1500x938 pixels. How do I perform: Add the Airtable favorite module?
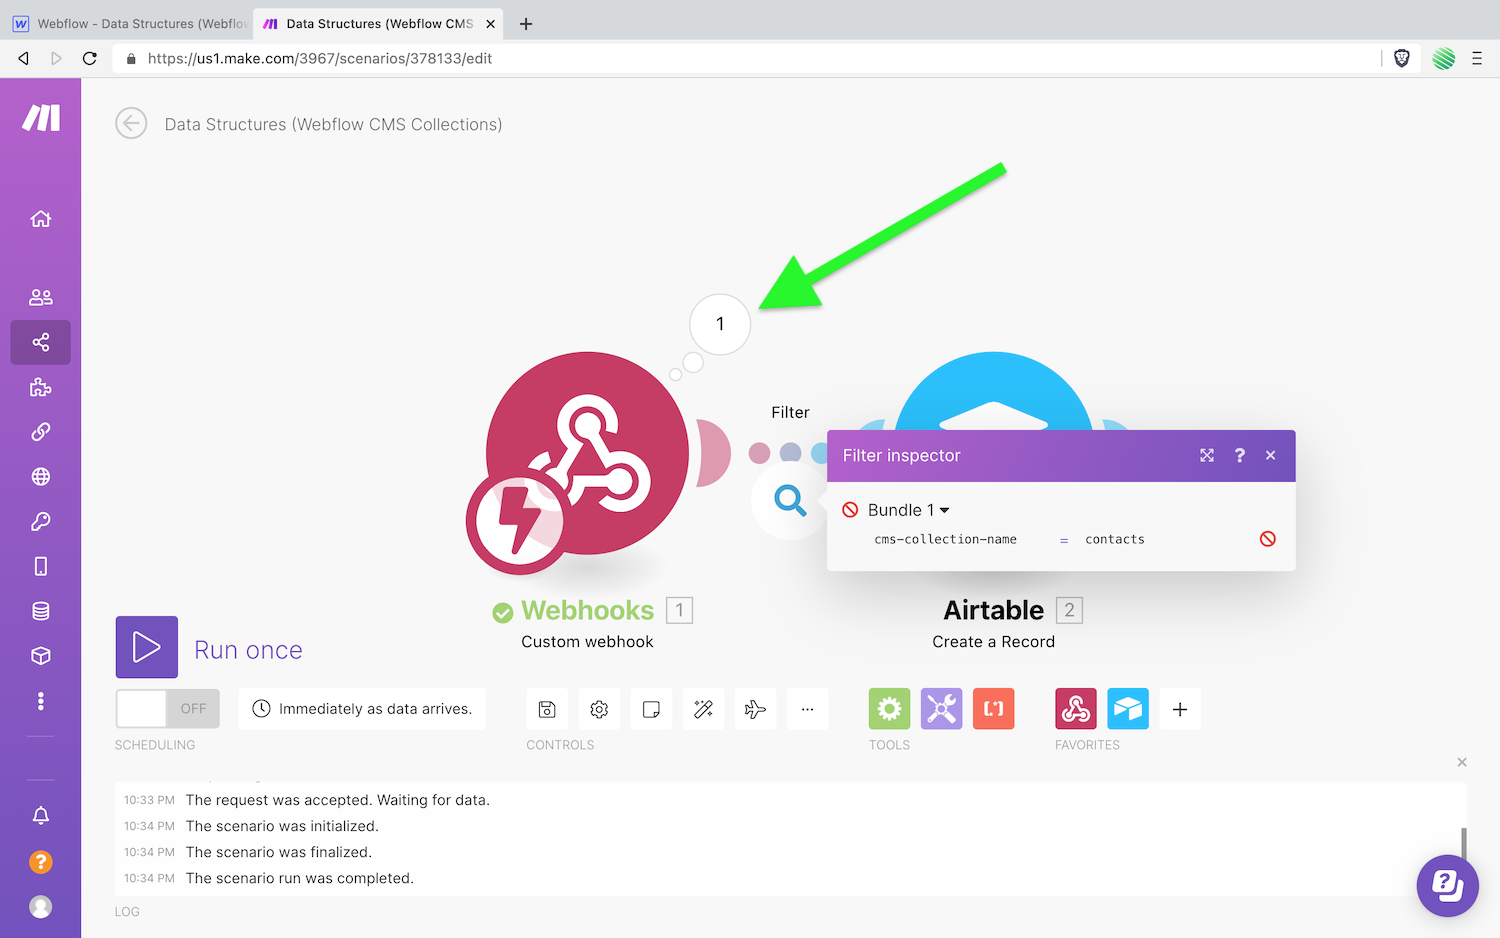point(1128,709)
